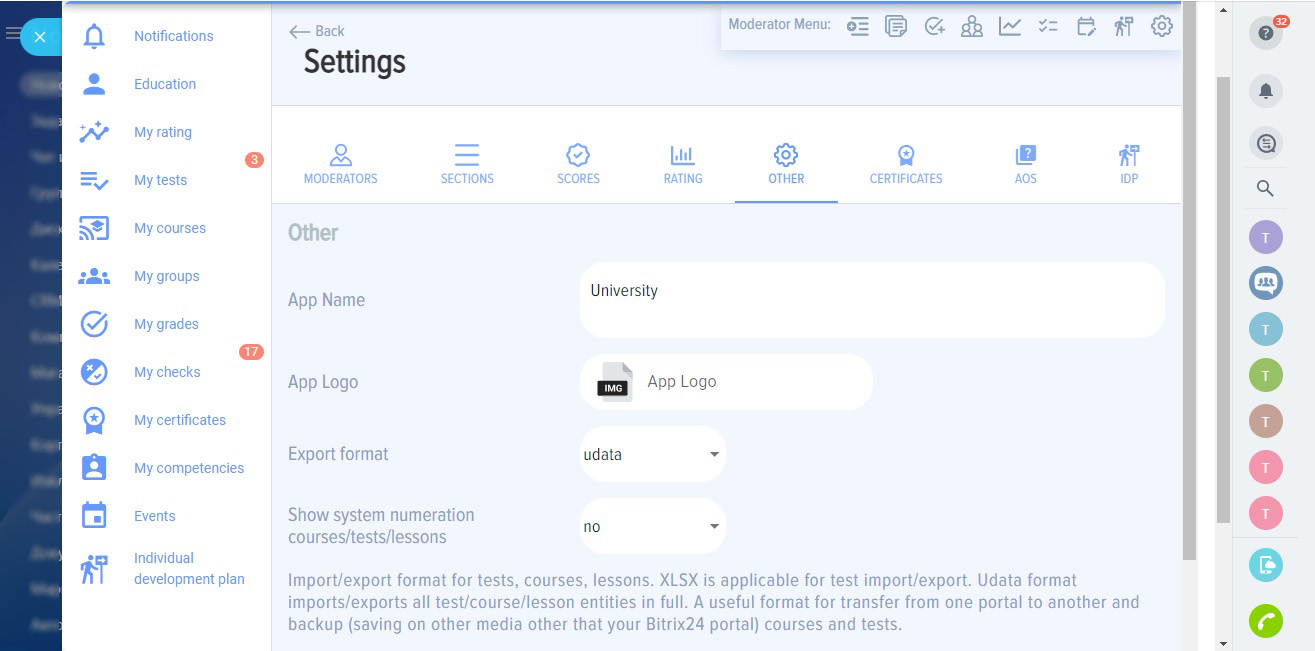Open the chart icon in Moderator Menu
Image resolution: width=1315 pixels, height=651 pixels.
[x=1010, y=27]
